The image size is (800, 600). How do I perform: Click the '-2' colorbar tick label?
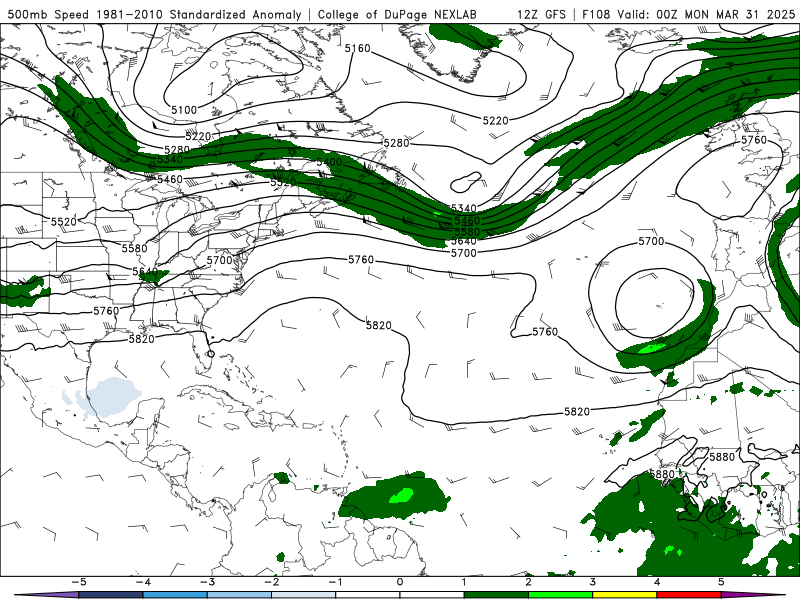271,582
